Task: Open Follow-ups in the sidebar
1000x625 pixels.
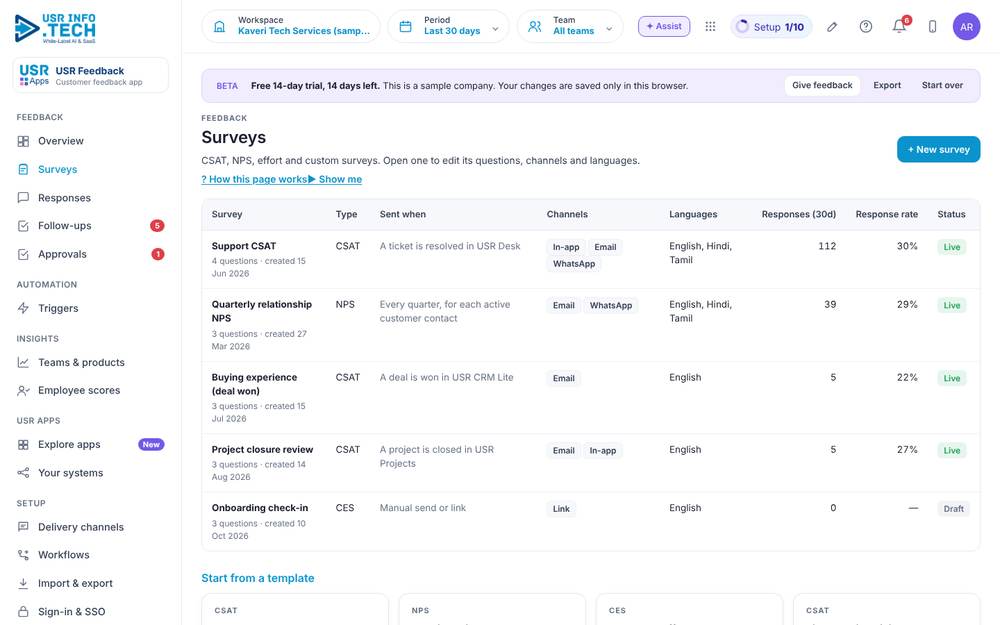Action: click(x=91, y=226)
